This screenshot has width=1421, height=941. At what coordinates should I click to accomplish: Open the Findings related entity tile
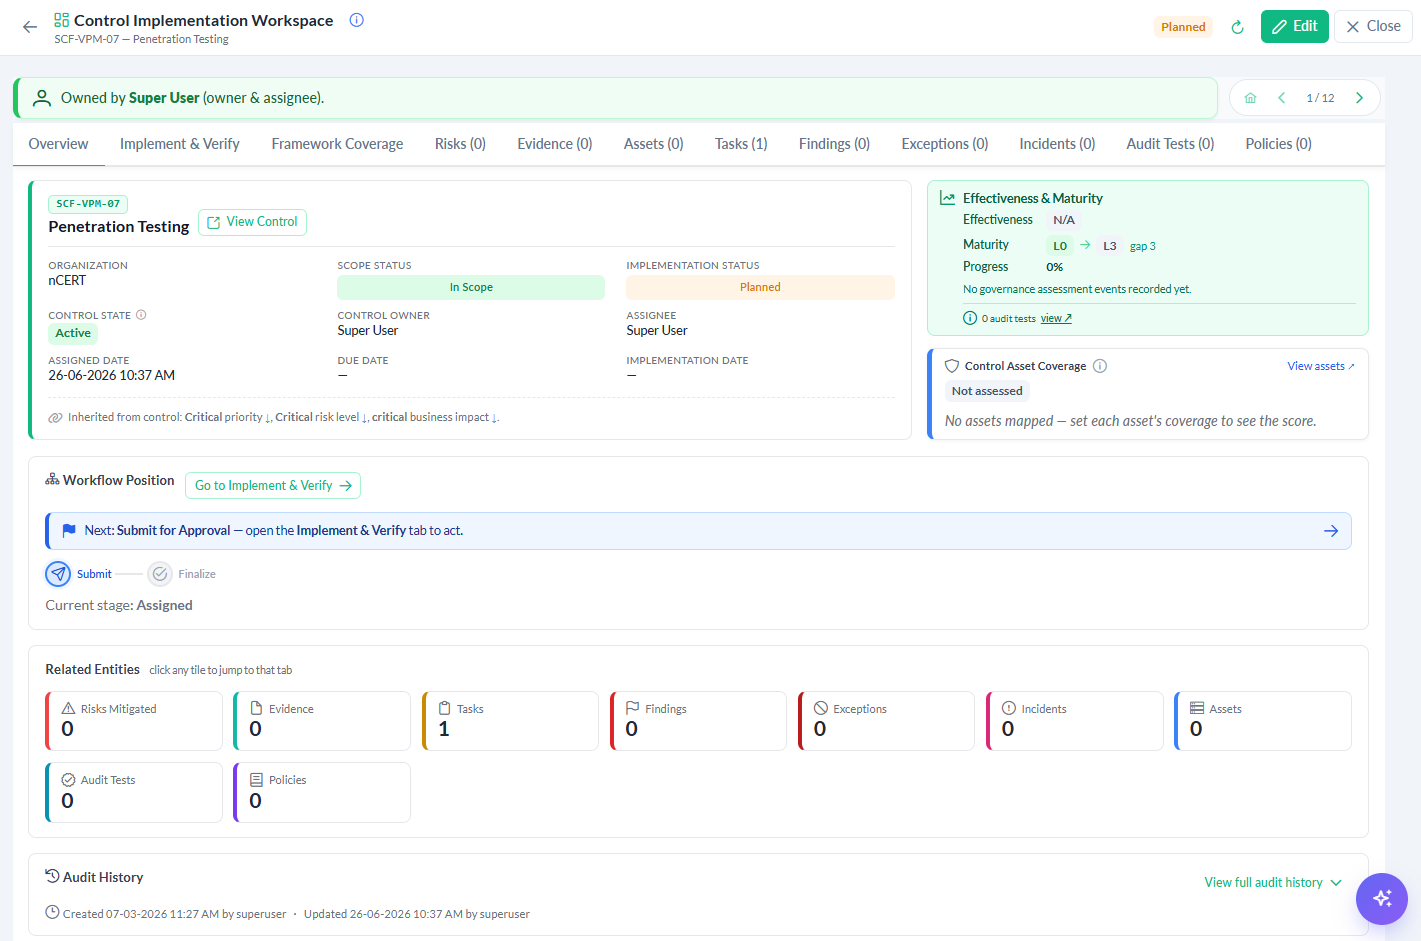[698, 721]
